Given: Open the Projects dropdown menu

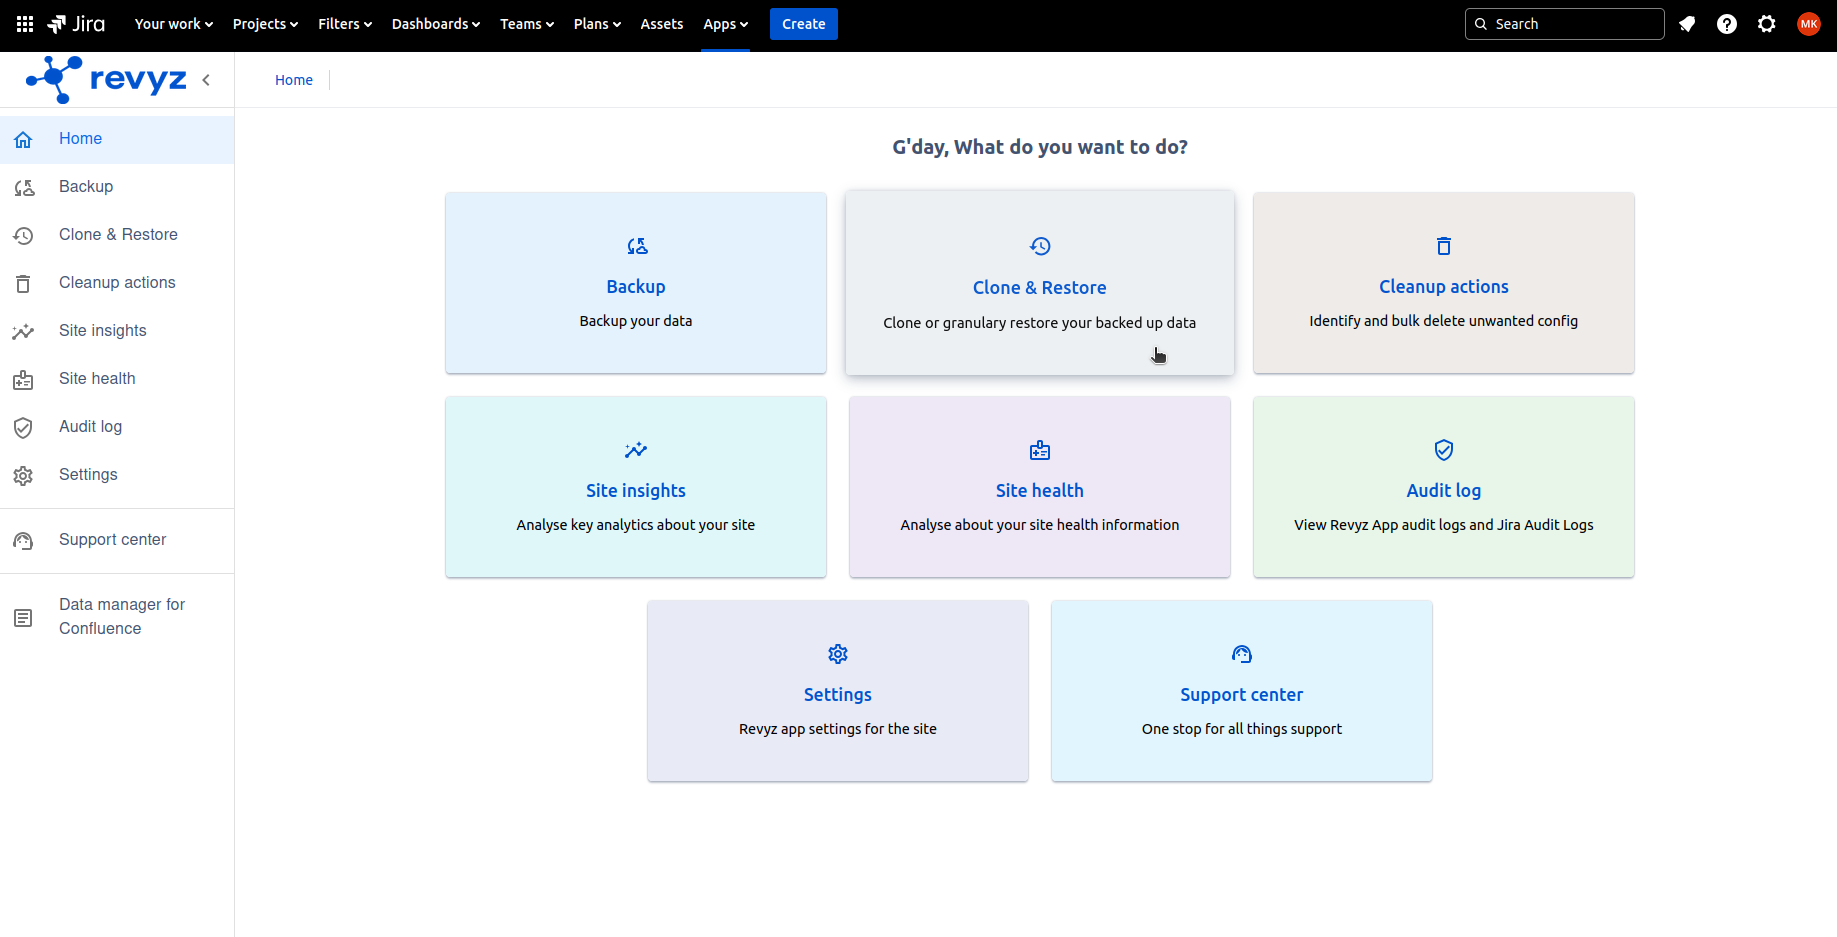Looking at the screenshot, I should pyautogui.click(x=265, y=24).
